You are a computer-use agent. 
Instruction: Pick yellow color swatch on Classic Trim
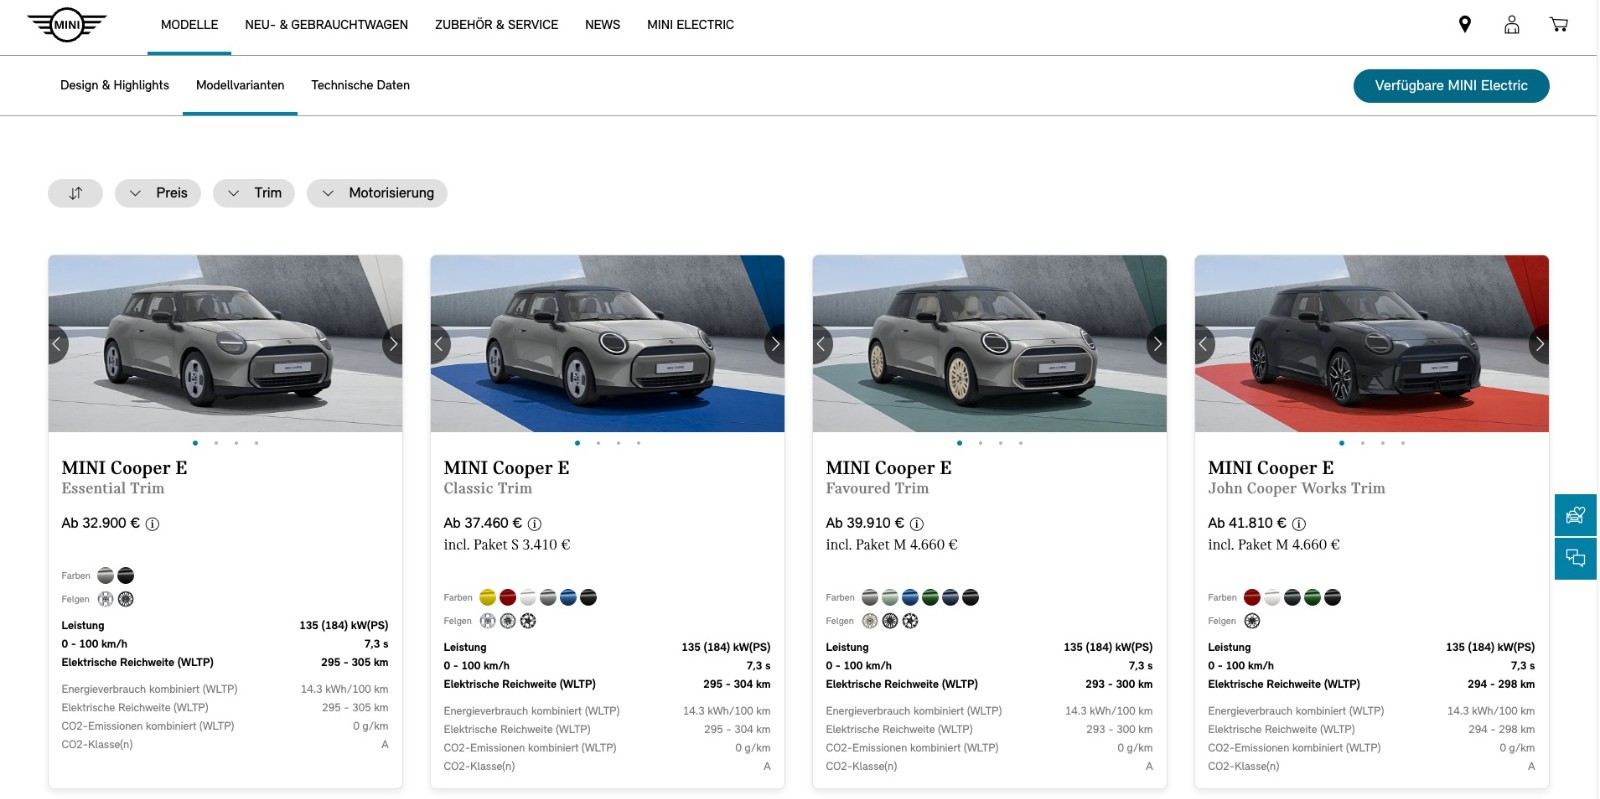pos(487,598)
